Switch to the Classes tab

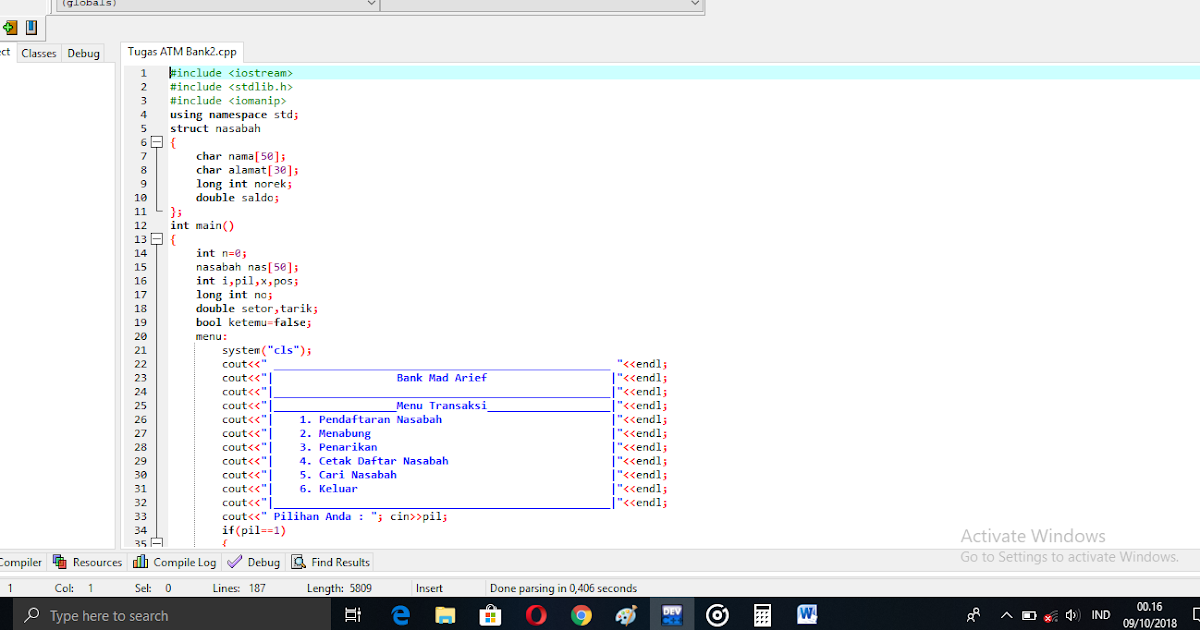(x=38, y=52)
